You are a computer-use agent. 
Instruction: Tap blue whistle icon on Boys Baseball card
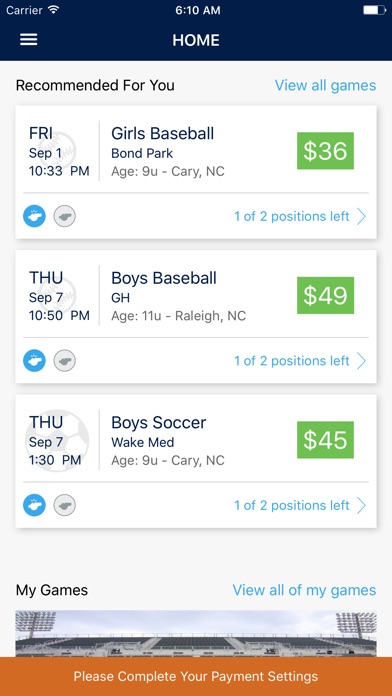coord(34,360)
